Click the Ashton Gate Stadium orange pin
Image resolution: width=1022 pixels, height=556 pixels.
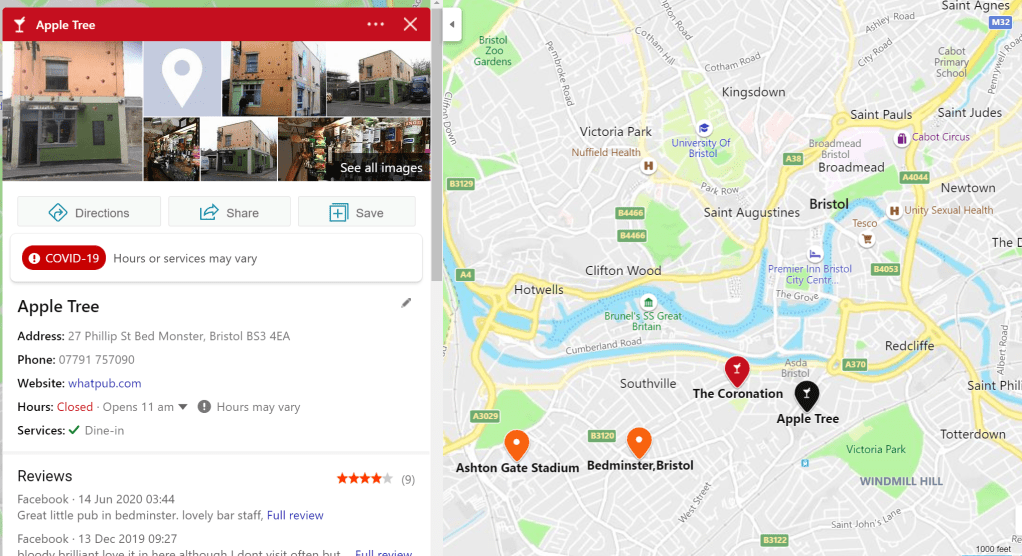pos(516,446)
